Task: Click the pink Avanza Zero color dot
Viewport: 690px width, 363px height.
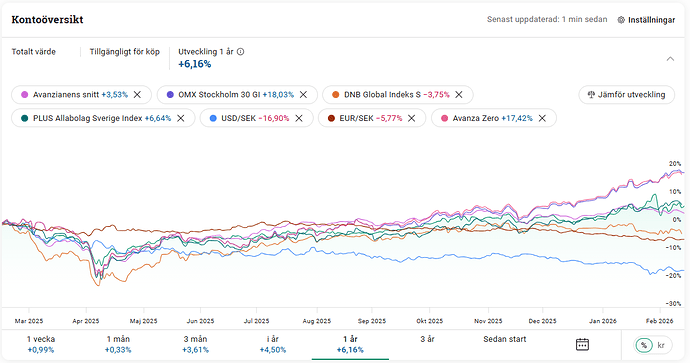Action: click(x=444, y=118)
